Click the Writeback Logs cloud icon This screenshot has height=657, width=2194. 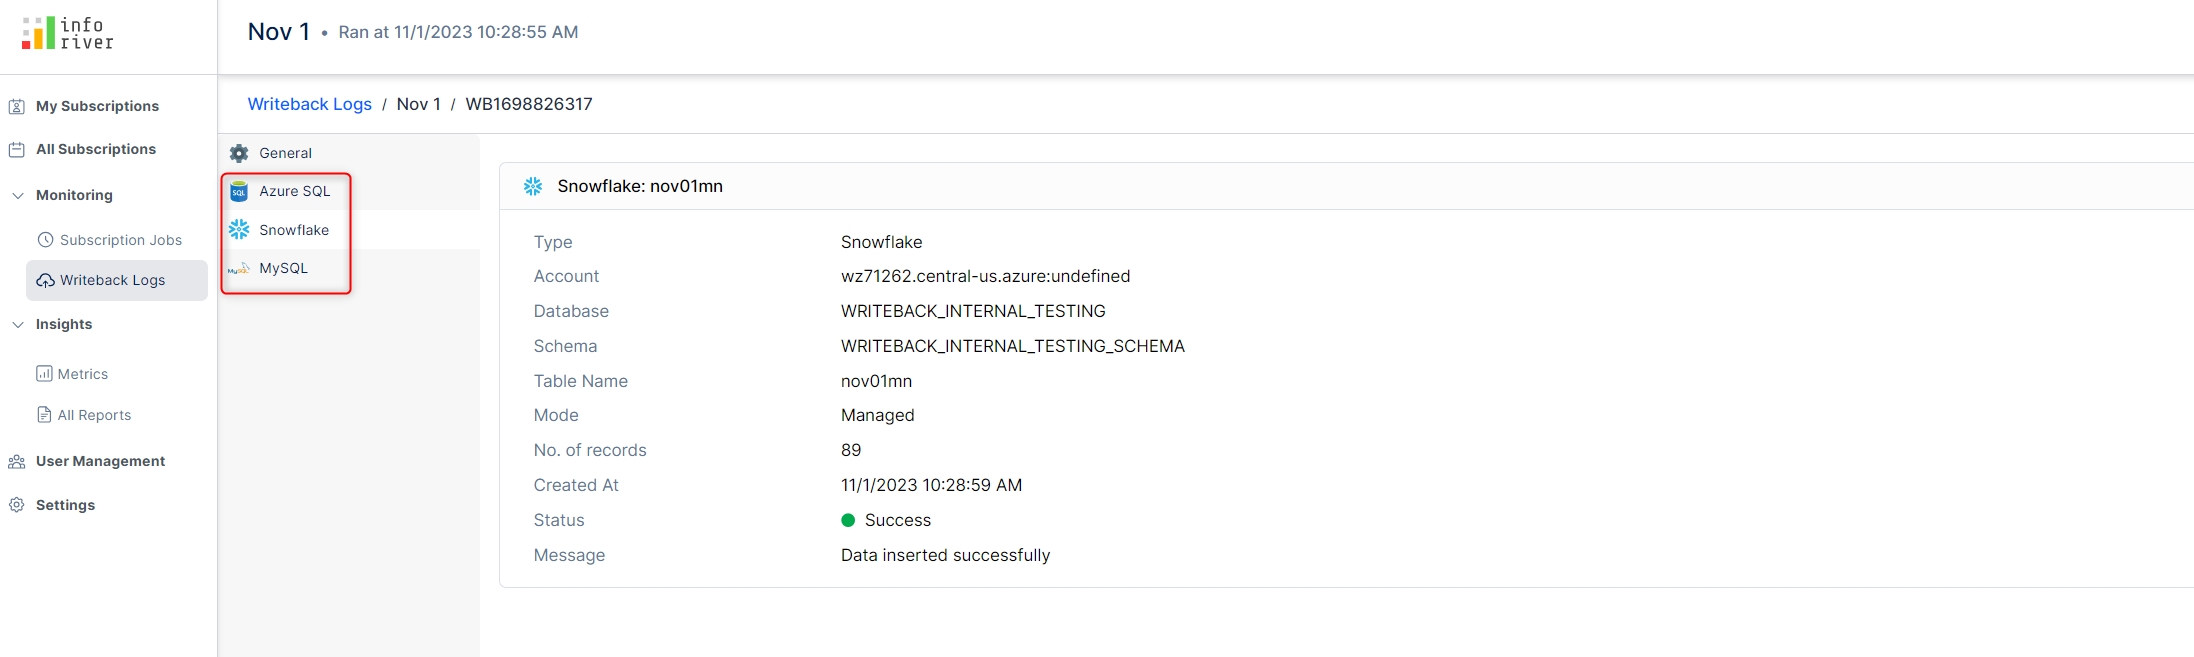click(45, 281)
